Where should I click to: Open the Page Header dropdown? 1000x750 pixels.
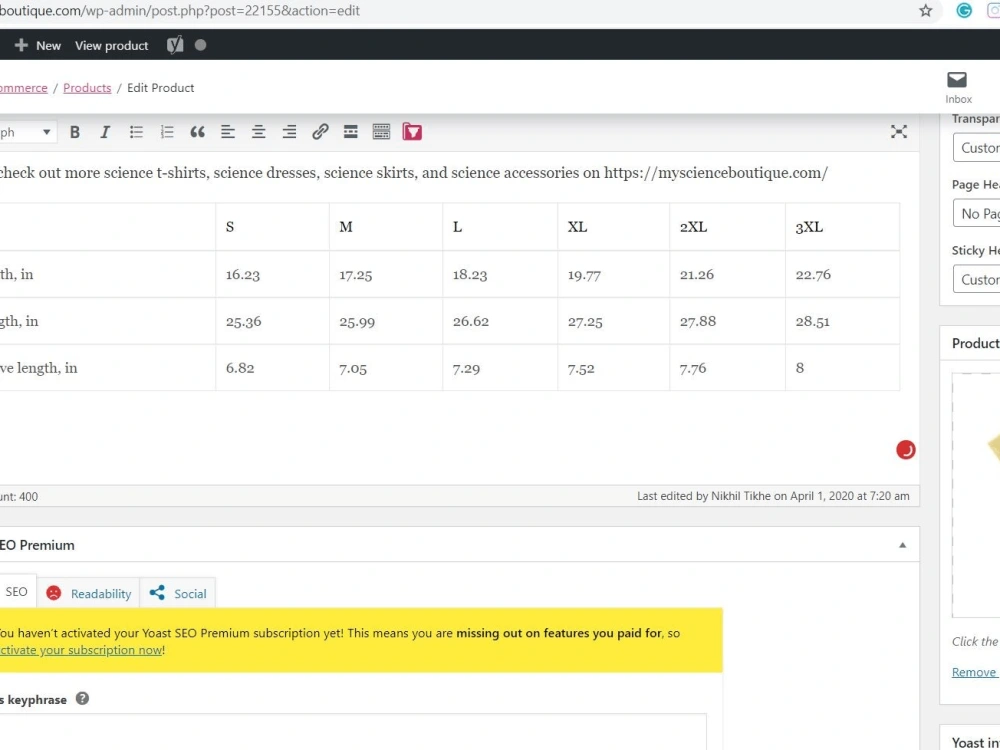pos(976,214)
